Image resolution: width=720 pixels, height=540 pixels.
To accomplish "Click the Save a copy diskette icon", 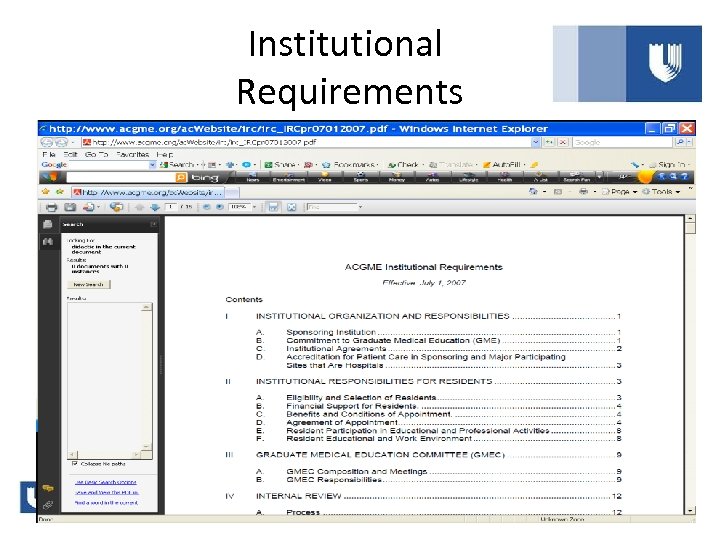I will tap(70, 208).
